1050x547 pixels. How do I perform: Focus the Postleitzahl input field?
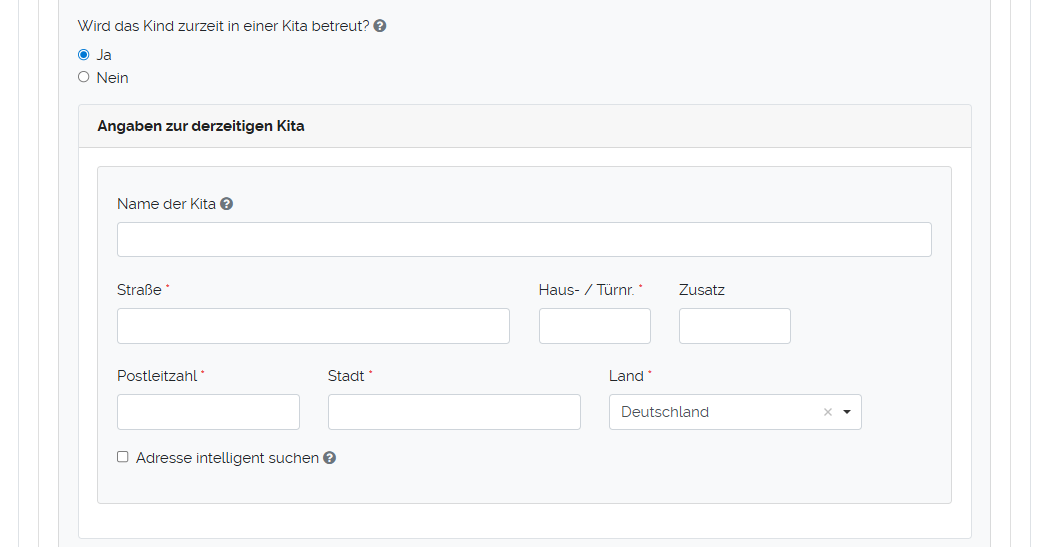[x=208, y=412]
